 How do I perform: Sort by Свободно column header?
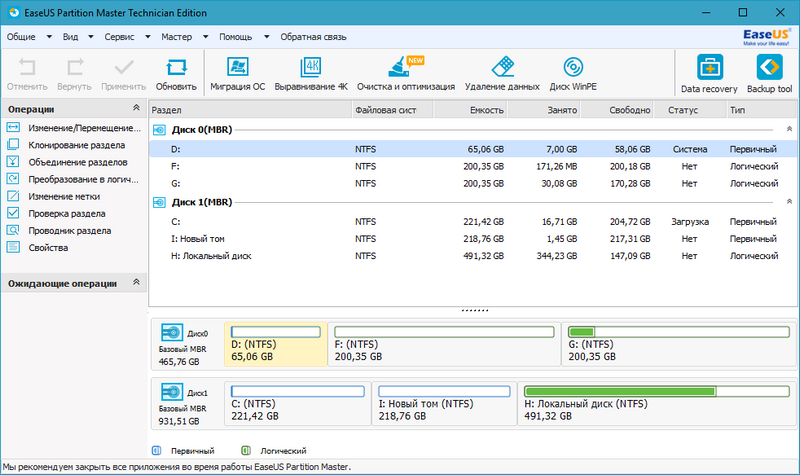point(617,110)
